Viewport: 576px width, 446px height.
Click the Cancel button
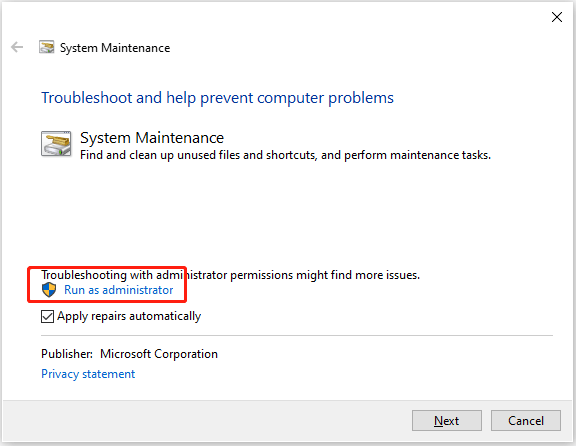coord(526,420)
